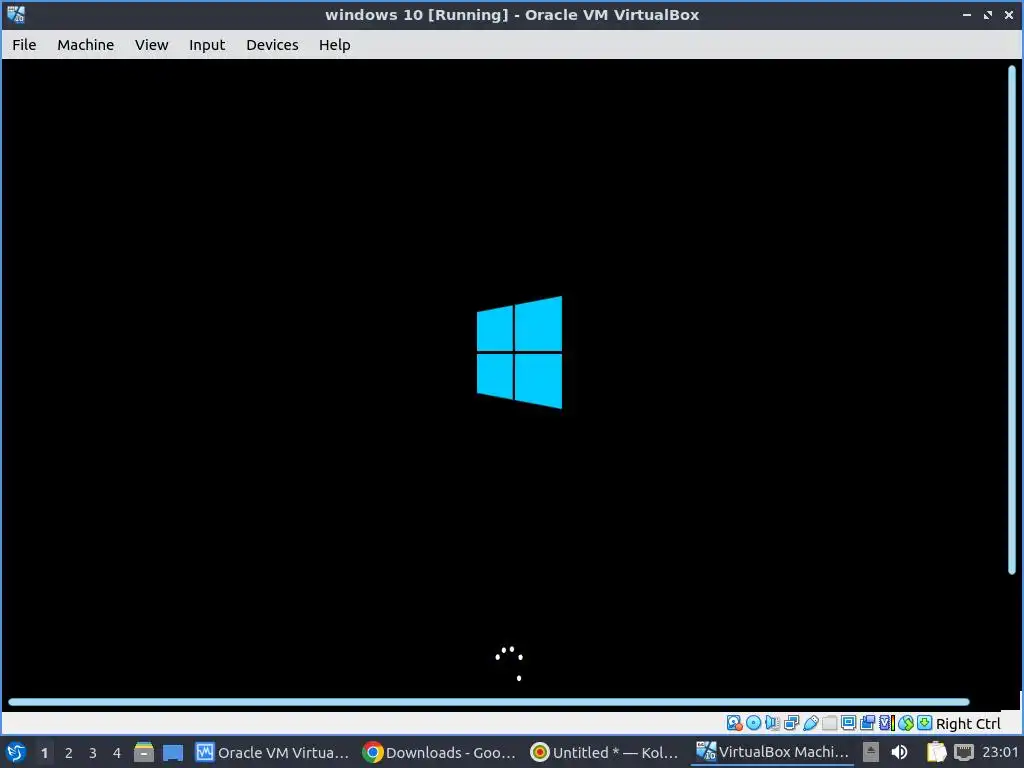The height and width of the screenshot is (768, 1024).
Task: Click the Right Ctrl host key label
Action: [968, 724]
